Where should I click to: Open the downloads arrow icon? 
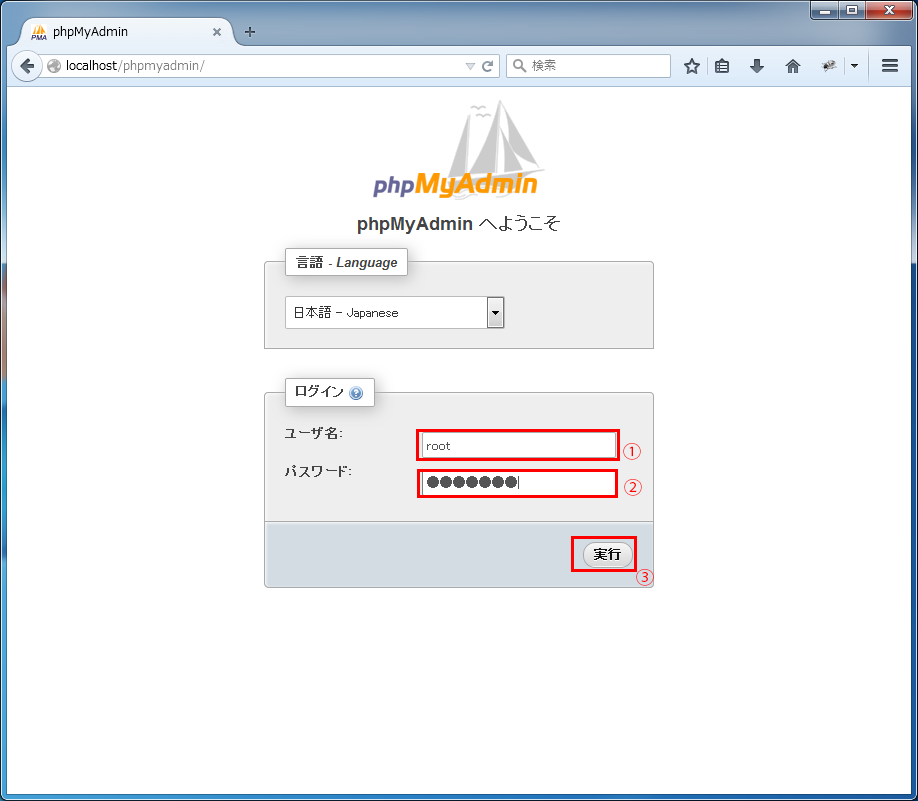pyautogui.click(x=757, y=66)
